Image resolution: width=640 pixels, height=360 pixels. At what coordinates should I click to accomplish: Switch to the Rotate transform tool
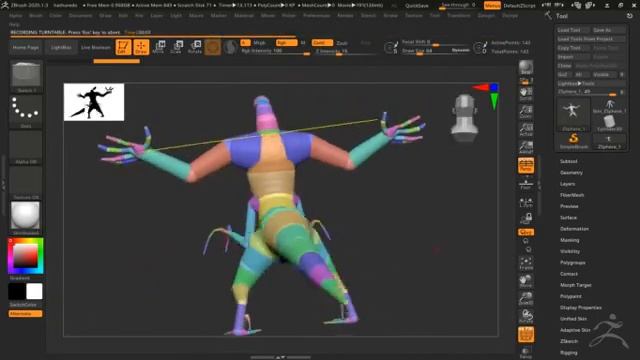(195, 47)
